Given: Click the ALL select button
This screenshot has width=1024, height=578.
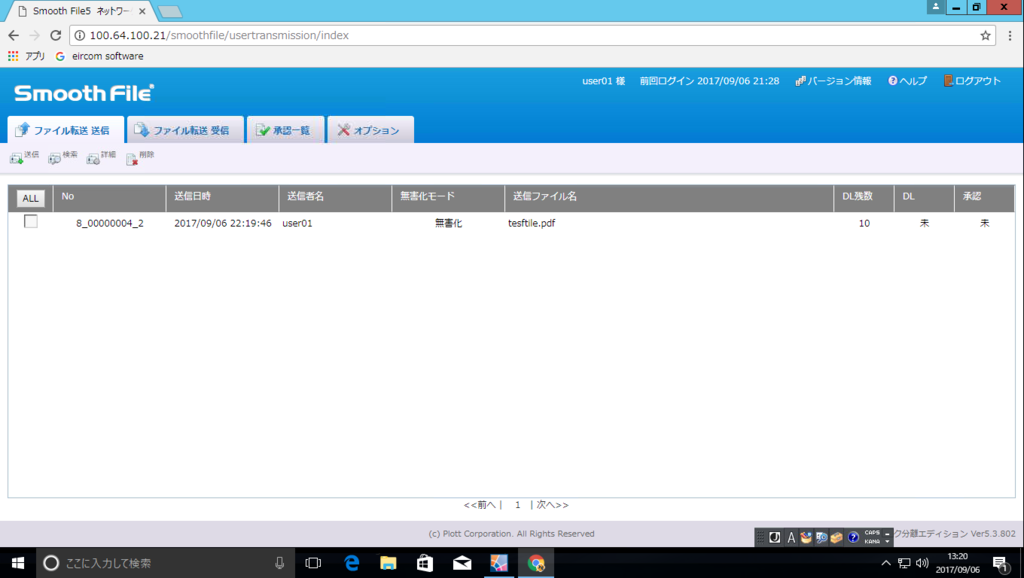Looking at the screenshot, I should 30,199.
